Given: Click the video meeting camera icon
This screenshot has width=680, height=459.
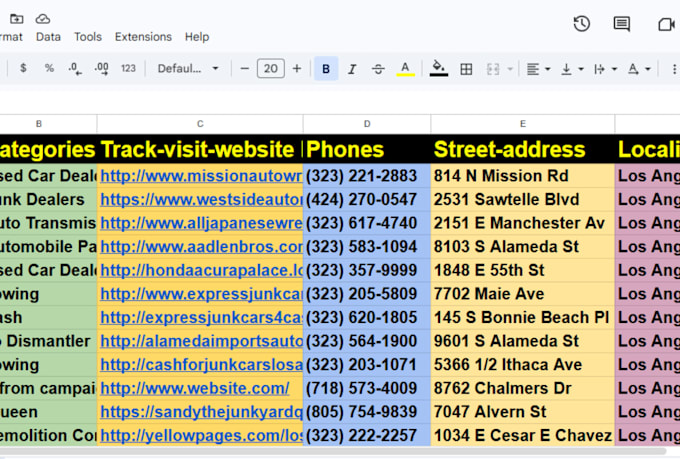Looking at the screenshot, I should point(666,24).
